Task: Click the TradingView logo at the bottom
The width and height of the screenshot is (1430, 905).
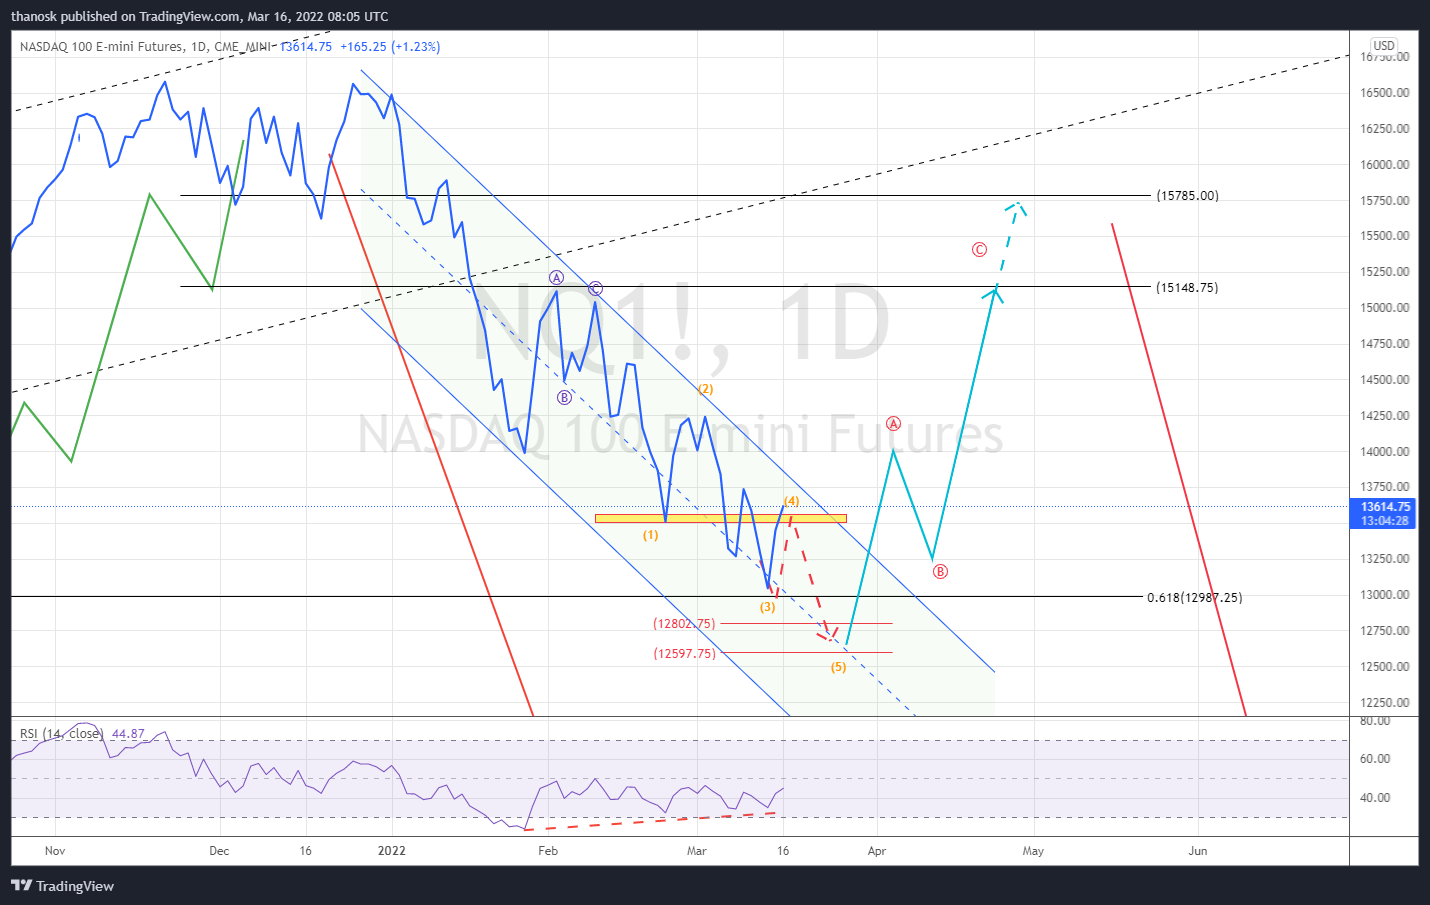Action: click(x=62, y=886)
